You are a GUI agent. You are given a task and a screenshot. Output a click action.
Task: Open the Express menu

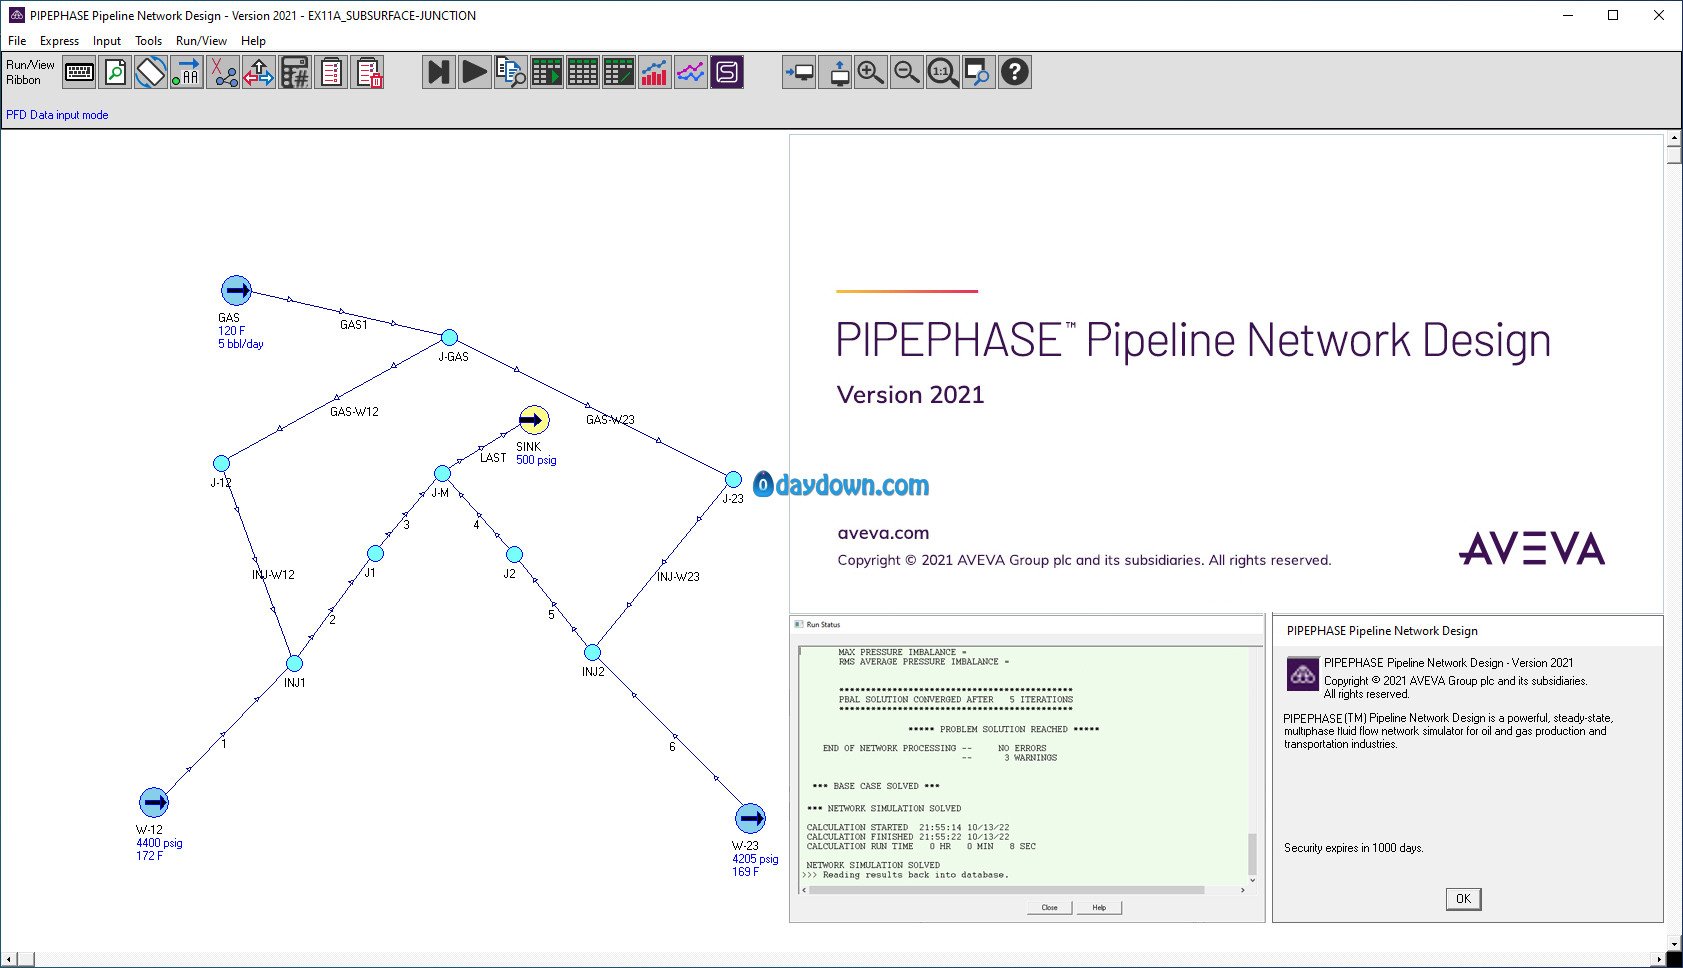[x=59, y=41]
